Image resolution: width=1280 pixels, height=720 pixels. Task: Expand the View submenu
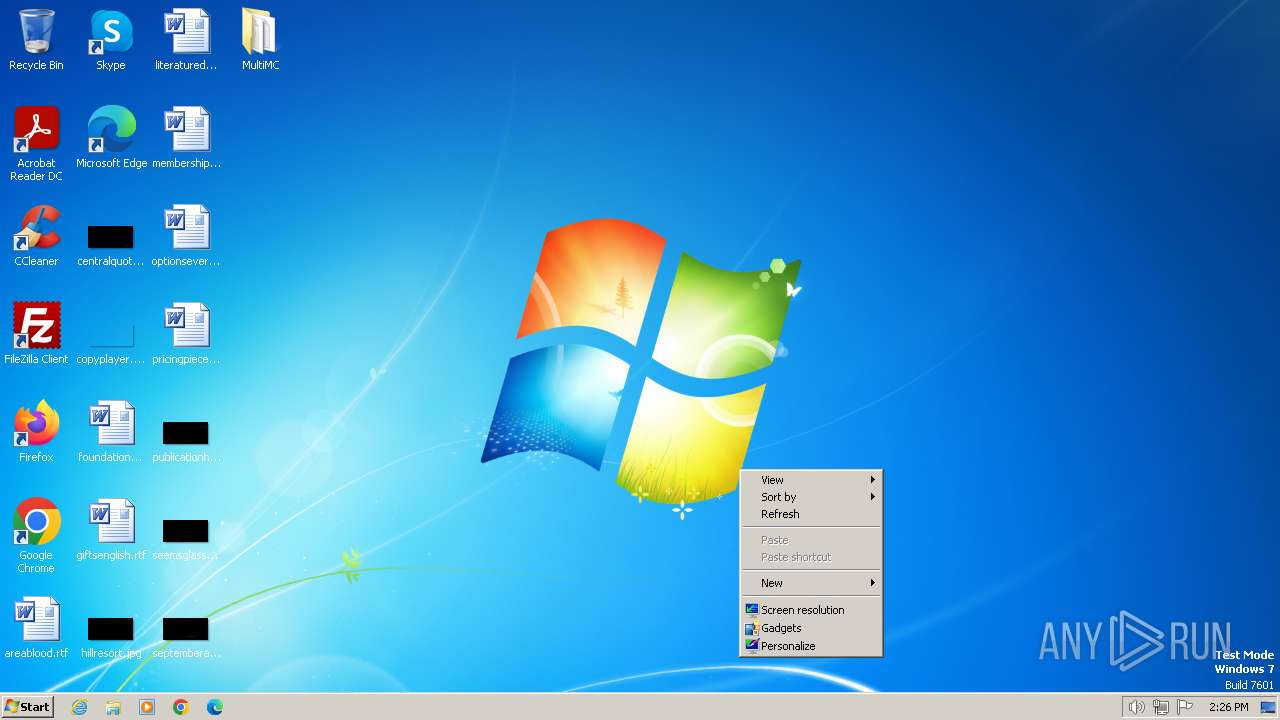(811, 480)
